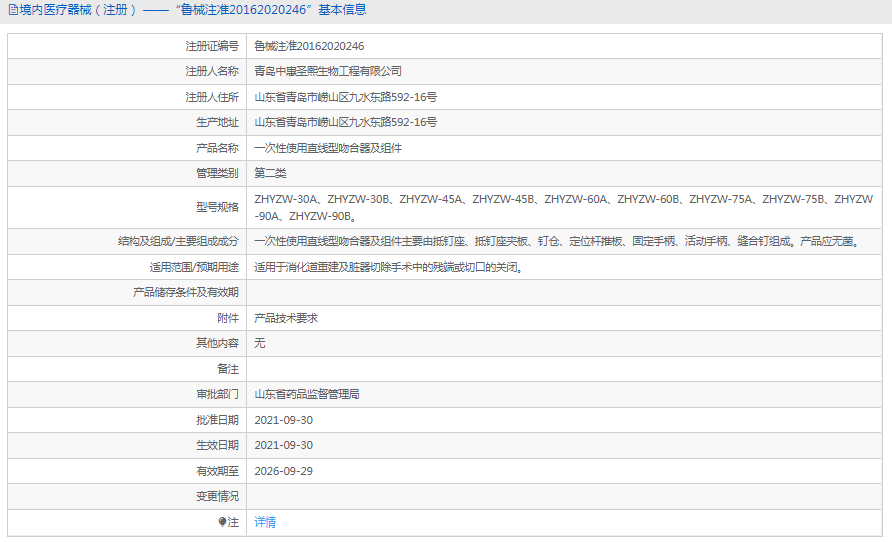Click the 生产地址 label
This screenshot has height=542, width=892.
[217, 122]
